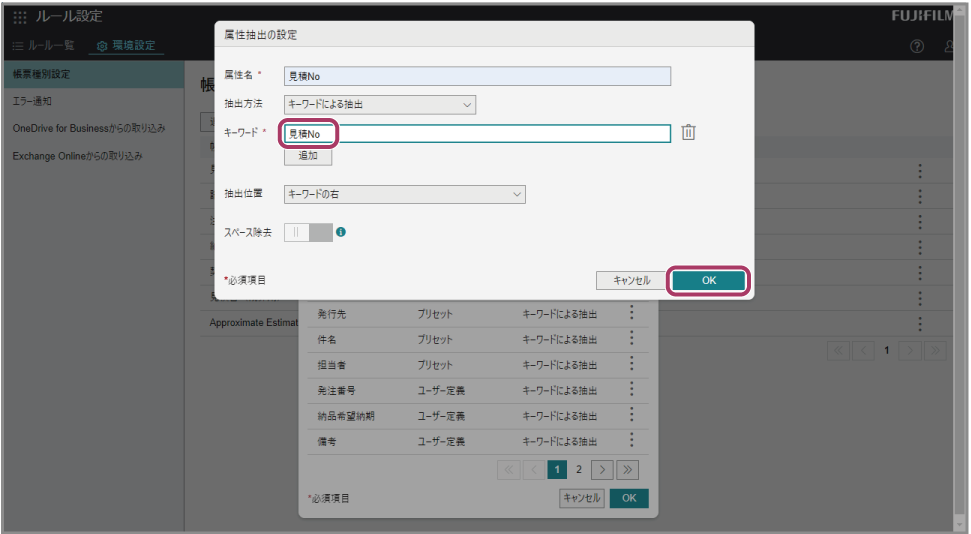Viewport: 971px width, 534px height.
Task: Expand the 抽出位置 dropdown
Action: pyautogui.click(x=404, y=195)
